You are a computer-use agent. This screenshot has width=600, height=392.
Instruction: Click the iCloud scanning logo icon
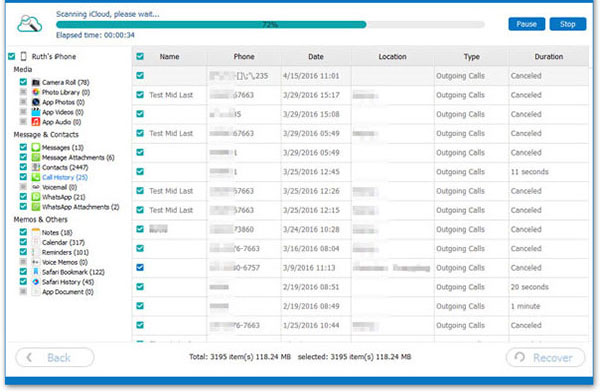point(29,24)
